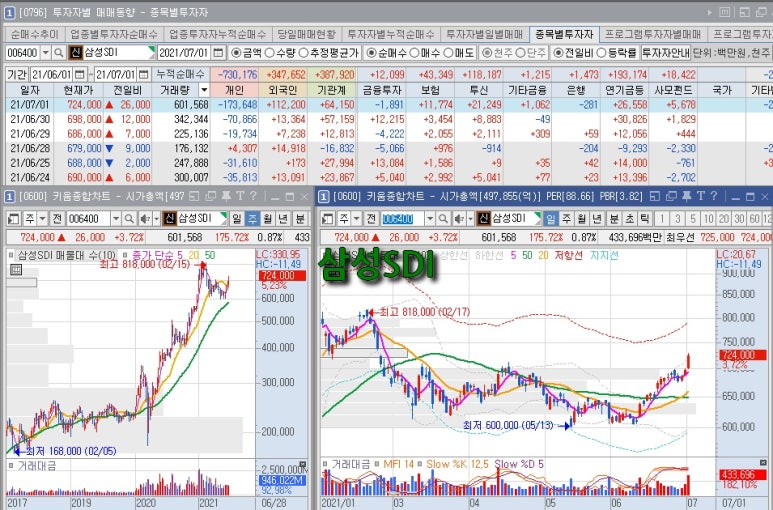
Task: Click the 기관계 column header
Action: coord(331,90)
